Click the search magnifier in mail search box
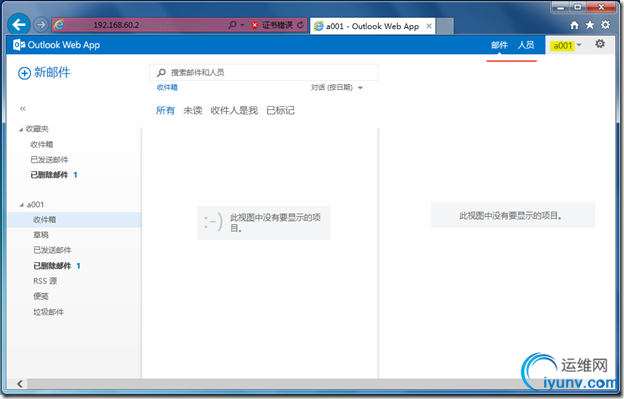Image resolution: width=624 pixels, height=399 pixels. pos(161,72)
